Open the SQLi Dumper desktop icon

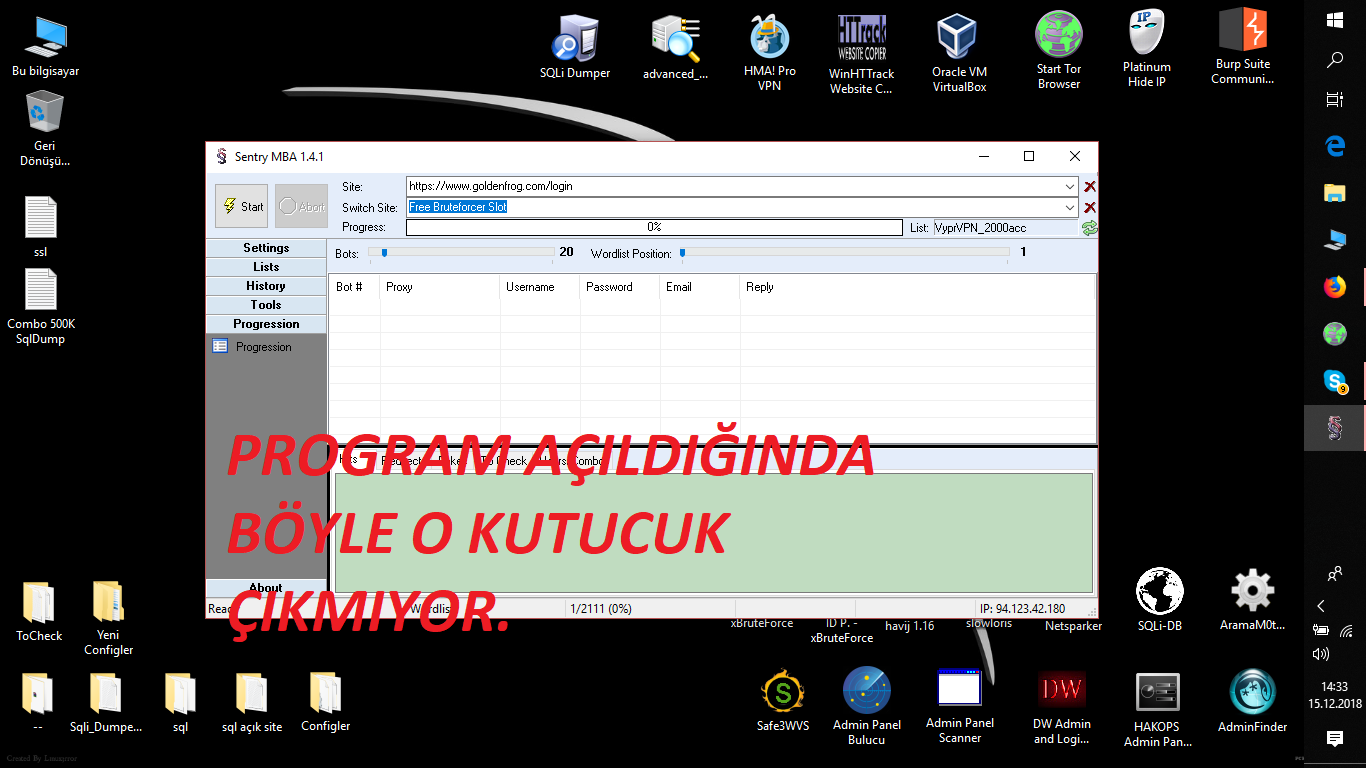[x=575, y=47]
